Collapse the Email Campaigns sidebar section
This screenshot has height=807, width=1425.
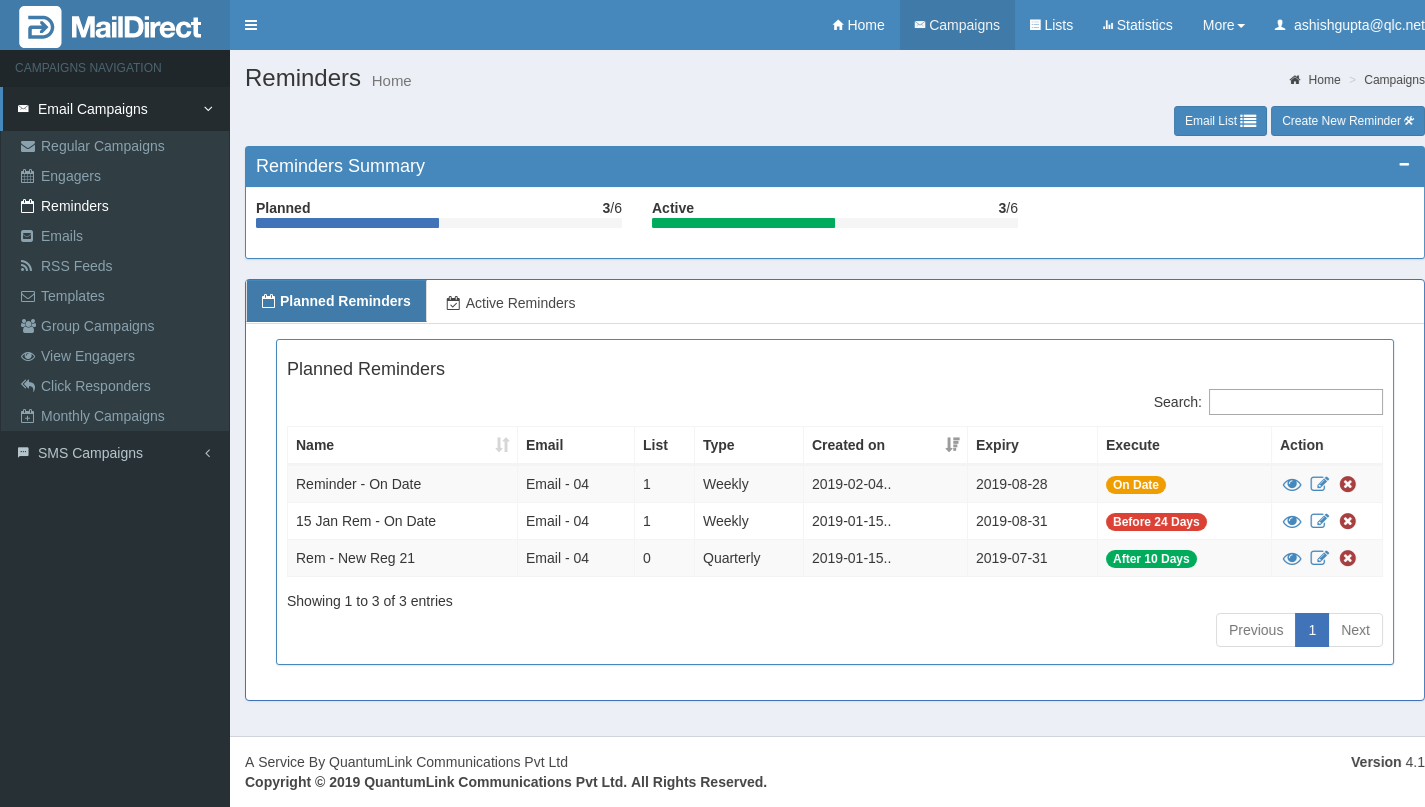[x=115, y=109]
